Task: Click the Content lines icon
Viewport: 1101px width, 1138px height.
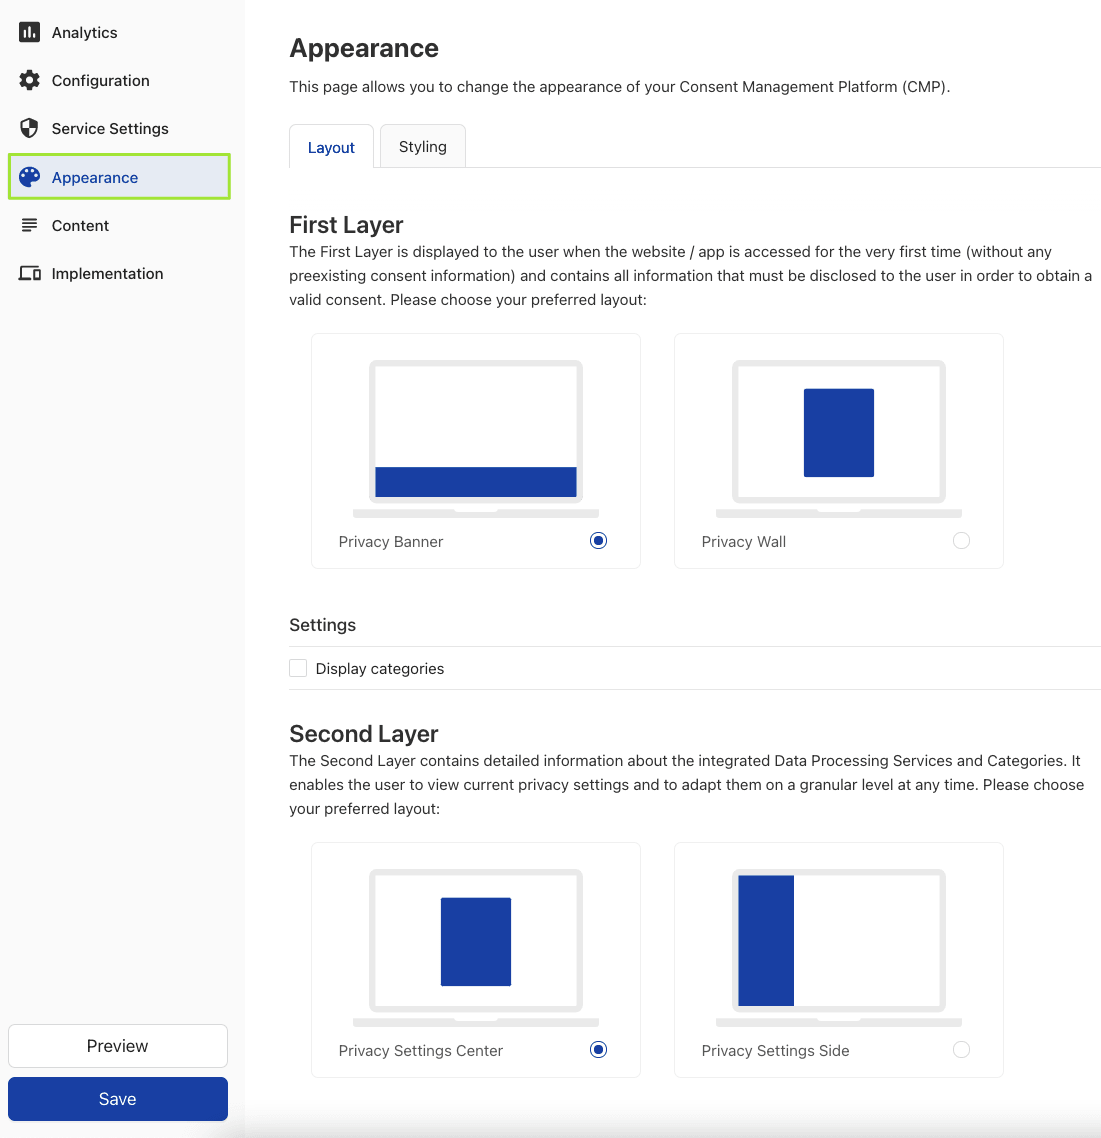Action: point(30,226)
